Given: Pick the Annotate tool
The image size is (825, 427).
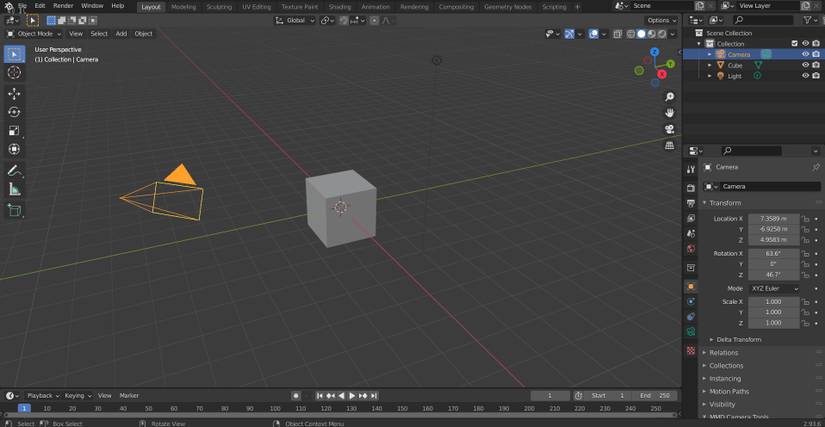Looking at the screenshot, I should click(14, 171).
